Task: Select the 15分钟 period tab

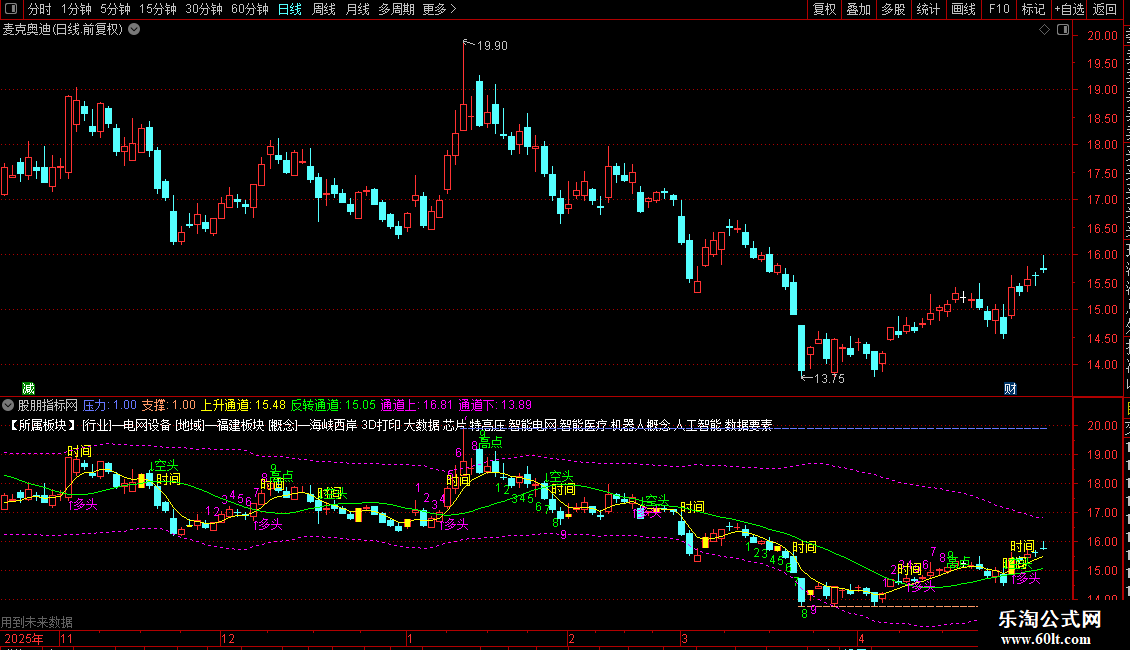Action: pos(158,9)
